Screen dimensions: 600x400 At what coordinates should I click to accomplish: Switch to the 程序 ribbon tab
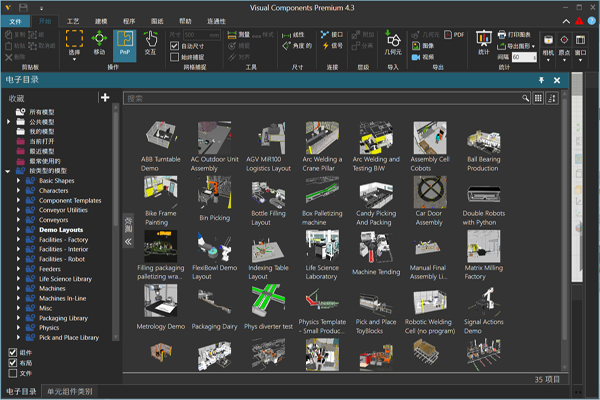[x=129, y=21]
